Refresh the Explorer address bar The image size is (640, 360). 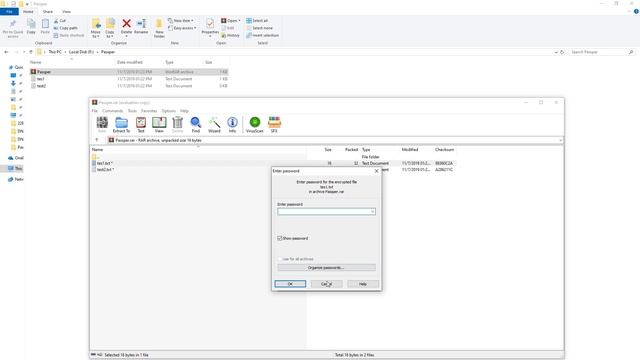point(562,52)
